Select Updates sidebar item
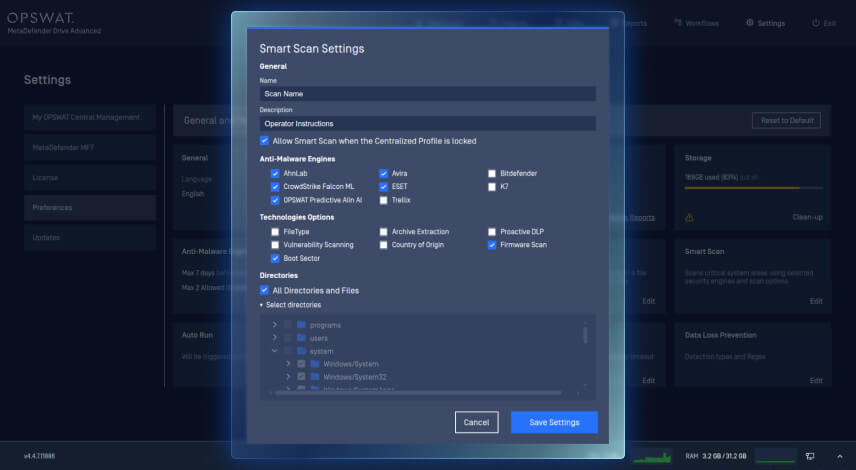Image resolution: width=856 pixels, height=470 pixels. 90,237
